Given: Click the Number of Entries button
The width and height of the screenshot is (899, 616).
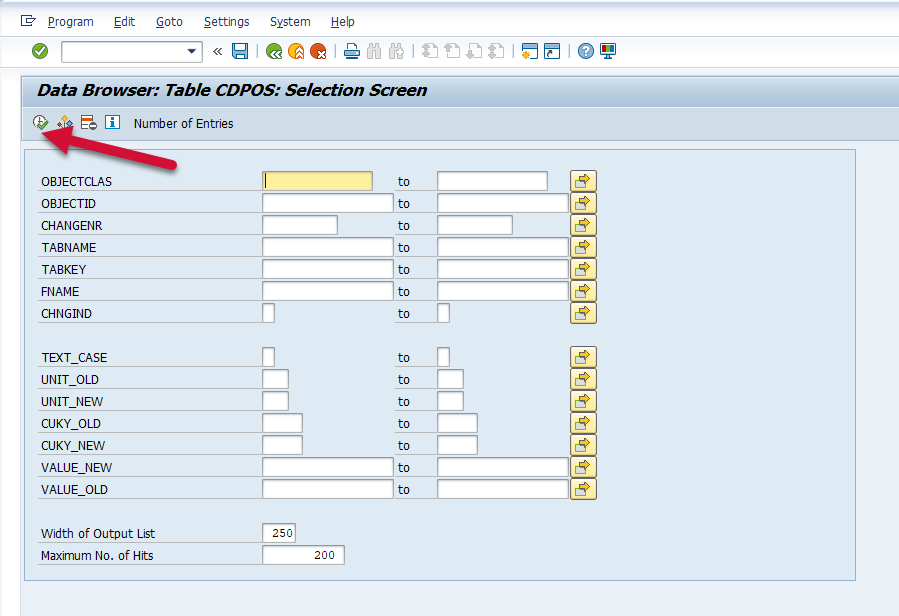Looking at the screenshot, I should click(x=183, y=123).
